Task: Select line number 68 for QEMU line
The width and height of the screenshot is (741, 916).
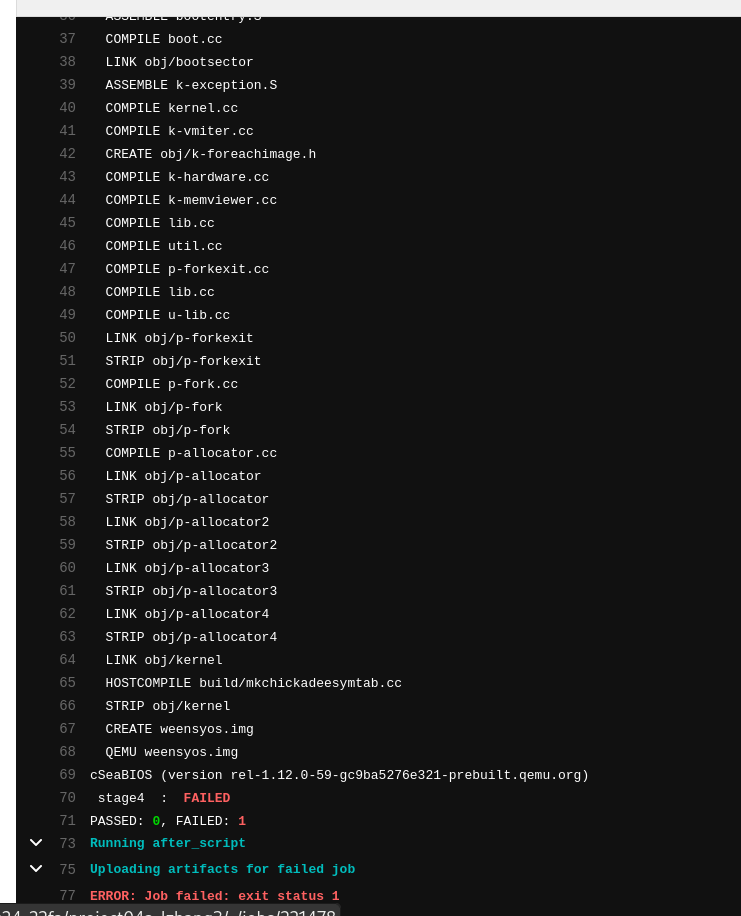Action: (x=67, y=752)
